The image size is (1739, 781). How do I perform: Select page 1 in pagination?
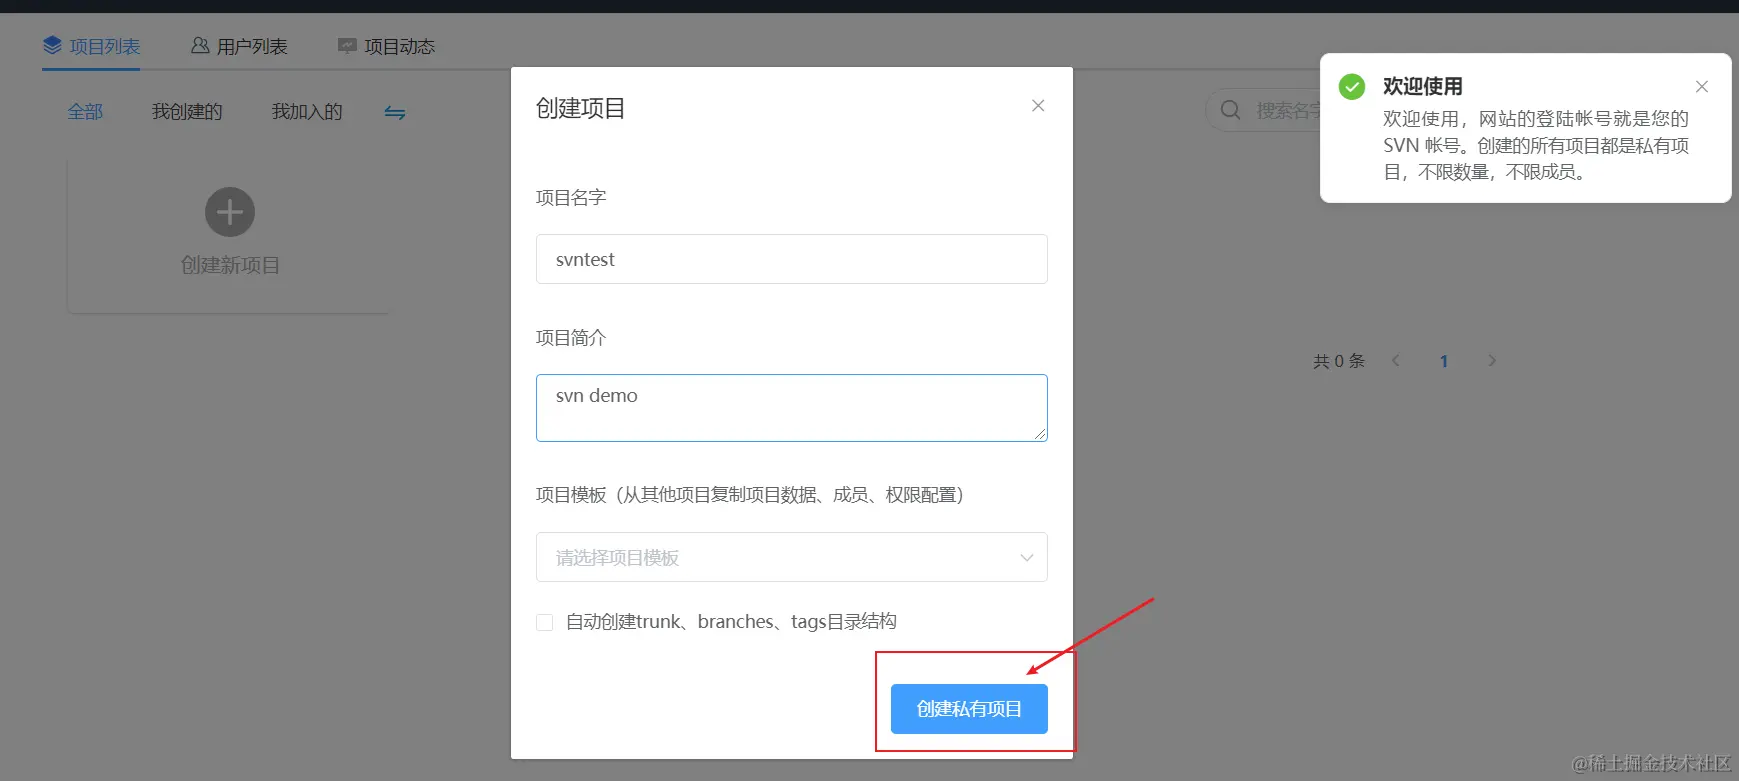pos(1444,361)
